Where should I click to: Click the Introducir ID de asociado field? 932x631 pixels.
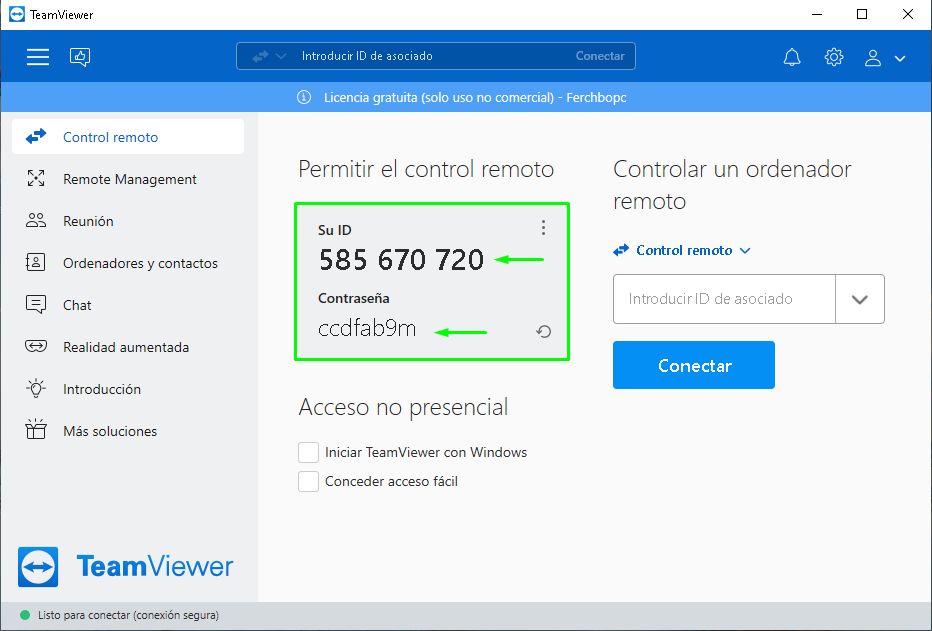pyautogui.click(x=723, y=299)
